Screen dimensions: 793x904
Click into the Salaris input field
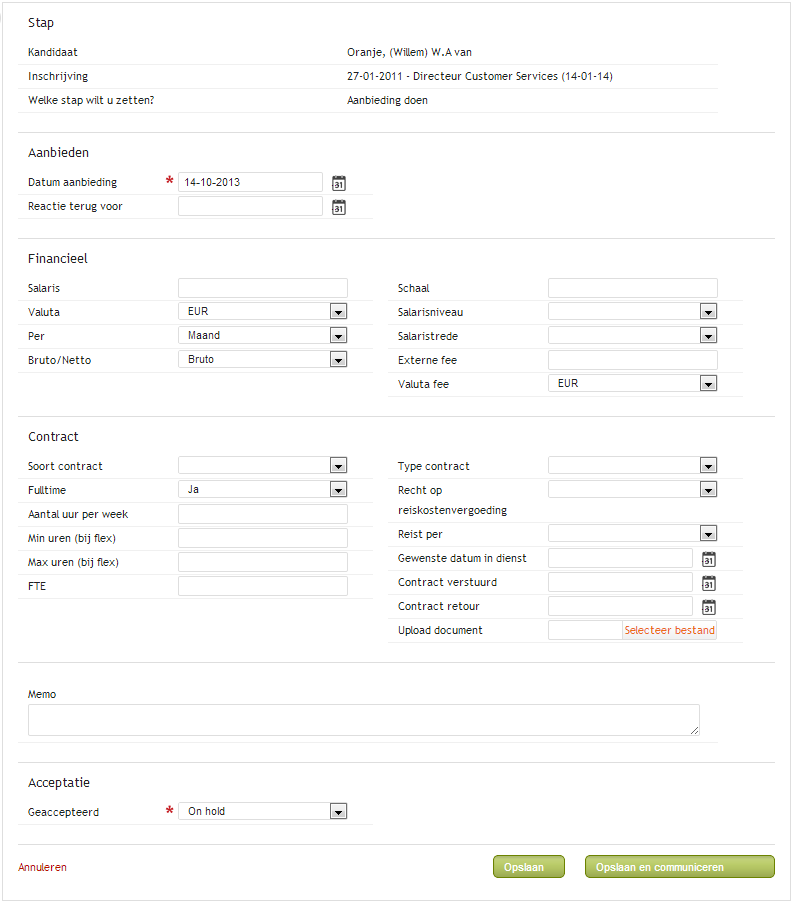(x=263, y=288)
